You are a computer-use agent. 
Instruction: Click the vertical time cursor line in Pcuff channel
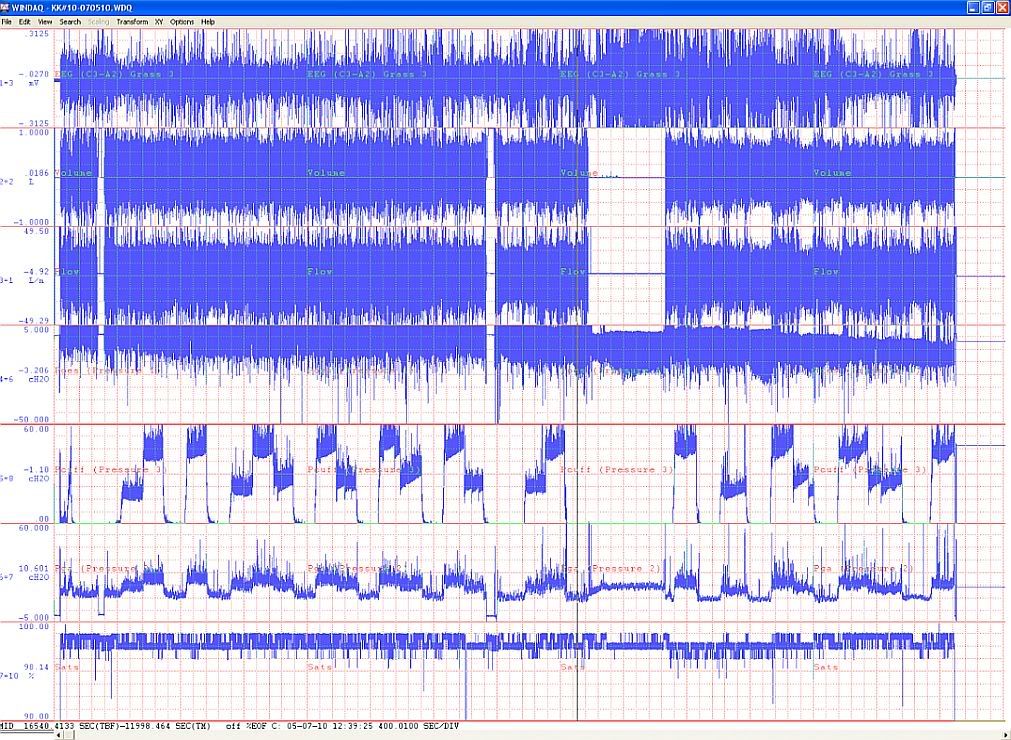tap(577, 474)
